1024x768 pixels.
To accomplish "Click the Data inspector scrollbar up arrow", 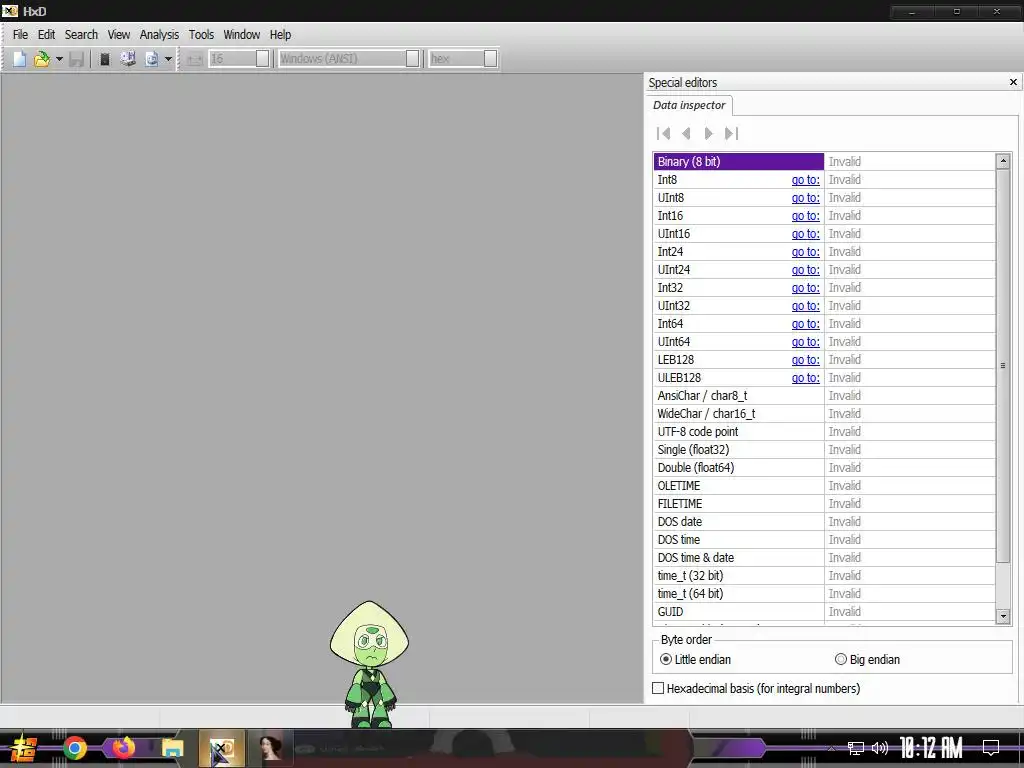I will [x=1003, y=161].
